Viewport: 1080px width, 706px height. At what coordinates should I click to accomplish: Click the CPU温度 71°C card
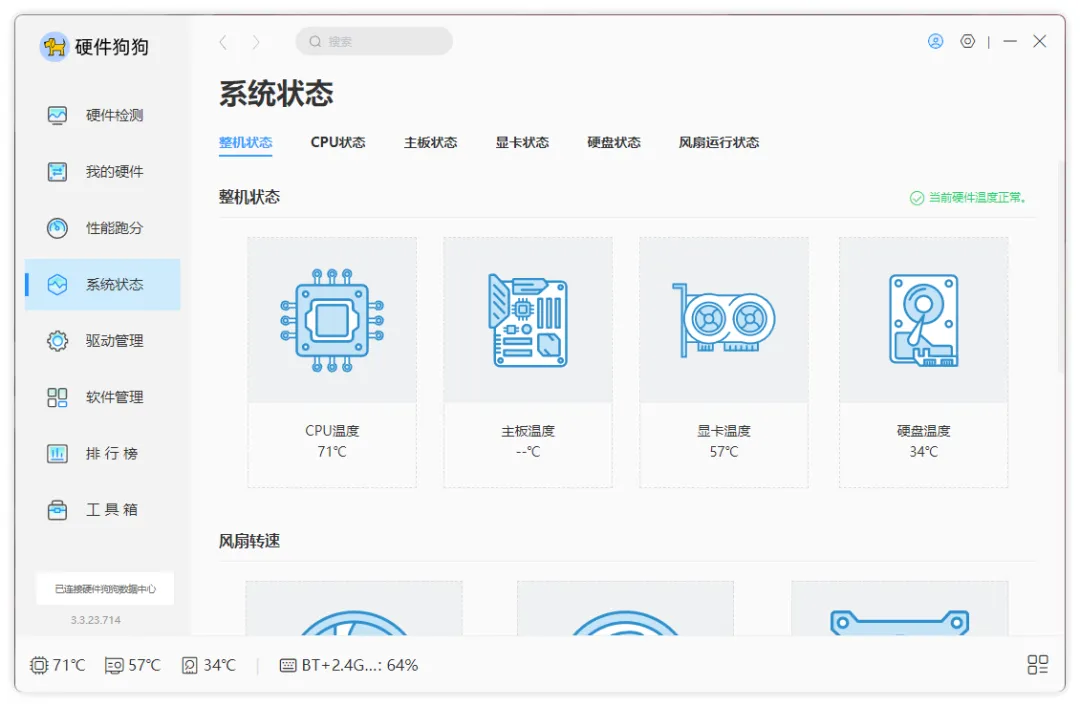[332, 360]
